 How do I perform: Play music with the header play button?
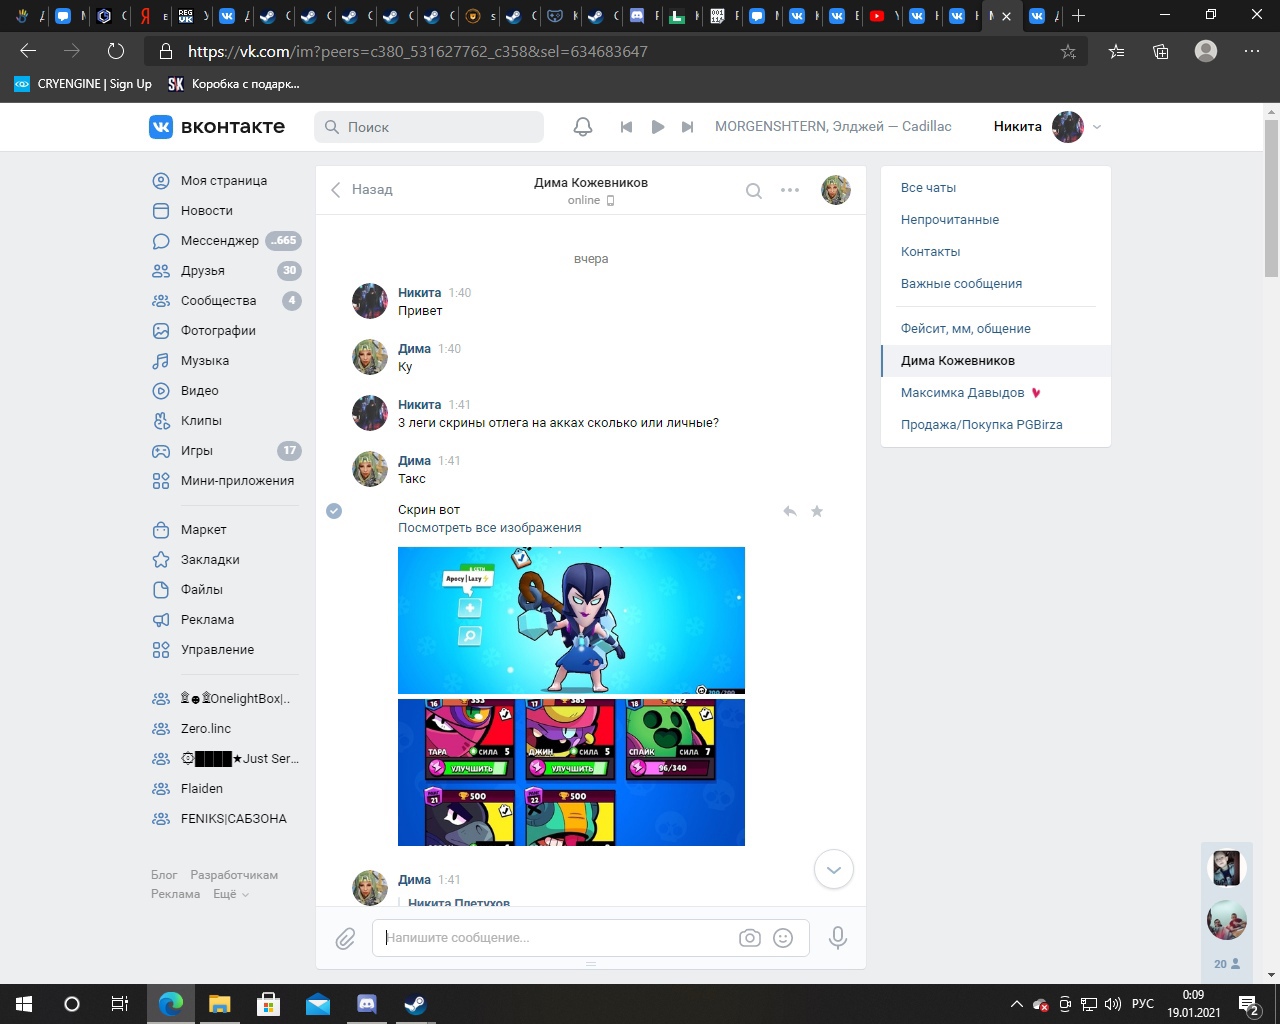pos(657,127)
